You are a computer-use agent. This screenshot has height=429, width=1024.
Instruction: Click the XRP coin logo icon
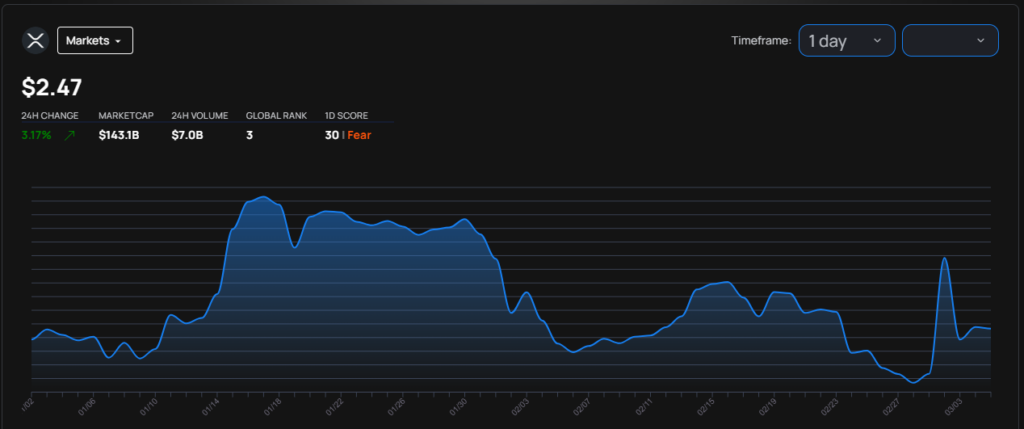pyautogui.click(x=35, y=40)
